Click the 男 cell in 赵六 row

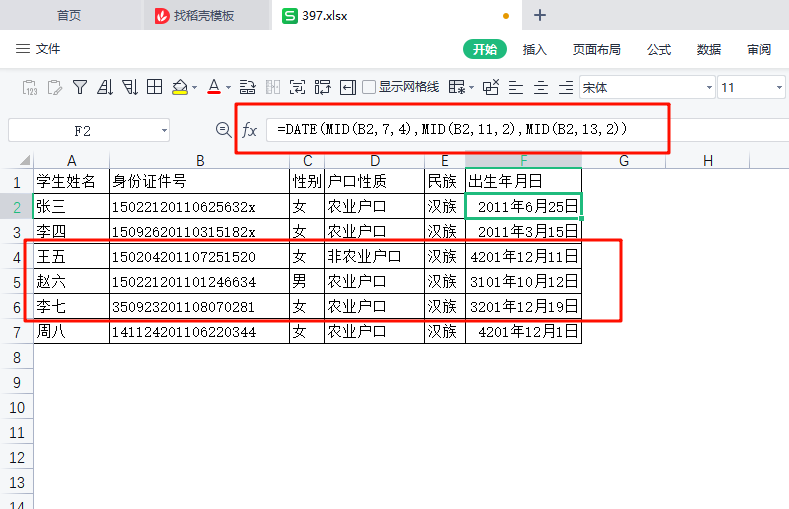point(307,282)
